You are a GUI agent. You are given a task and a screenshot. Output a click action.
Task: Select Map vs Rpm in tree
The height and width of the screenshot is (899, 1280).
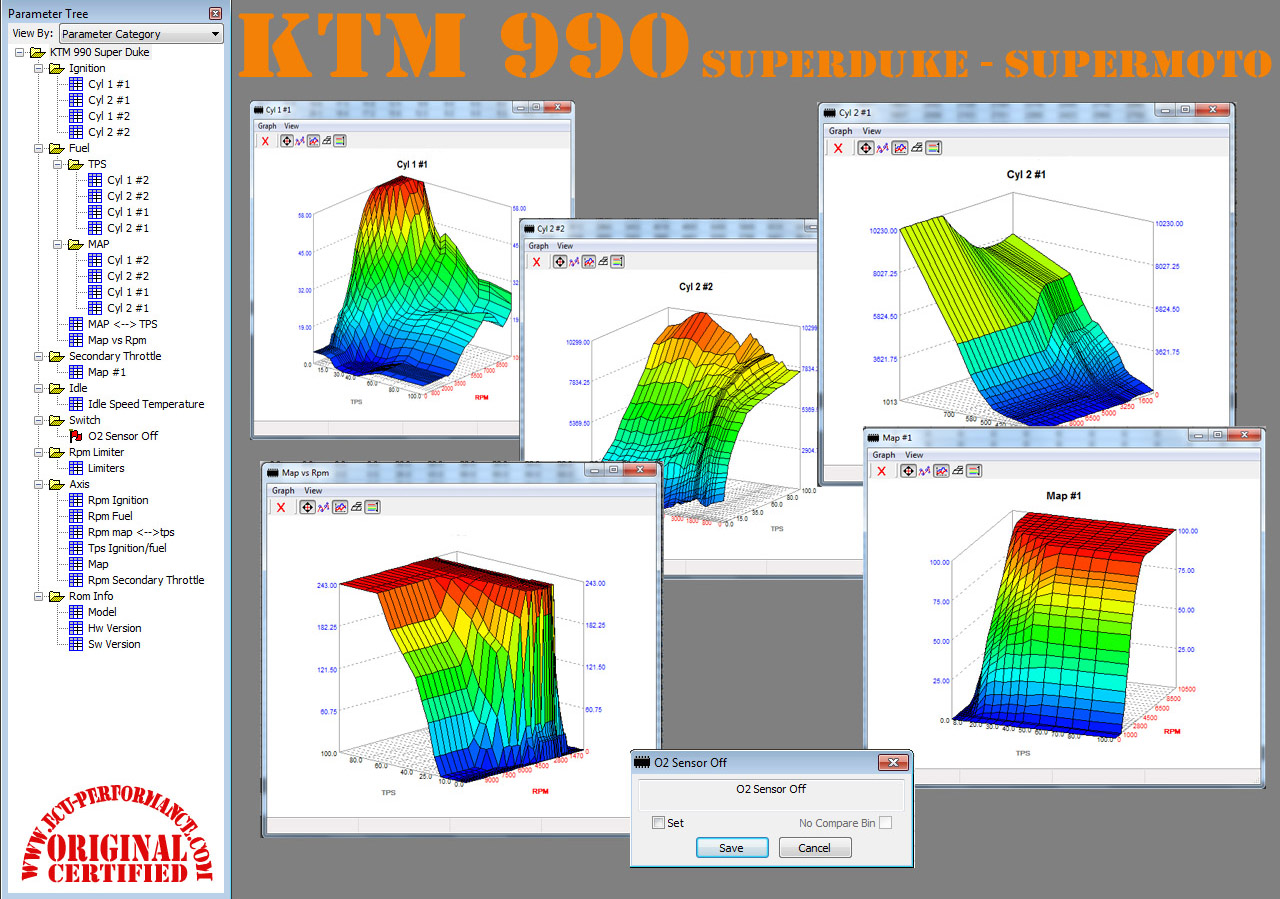[x=117, y=340]
